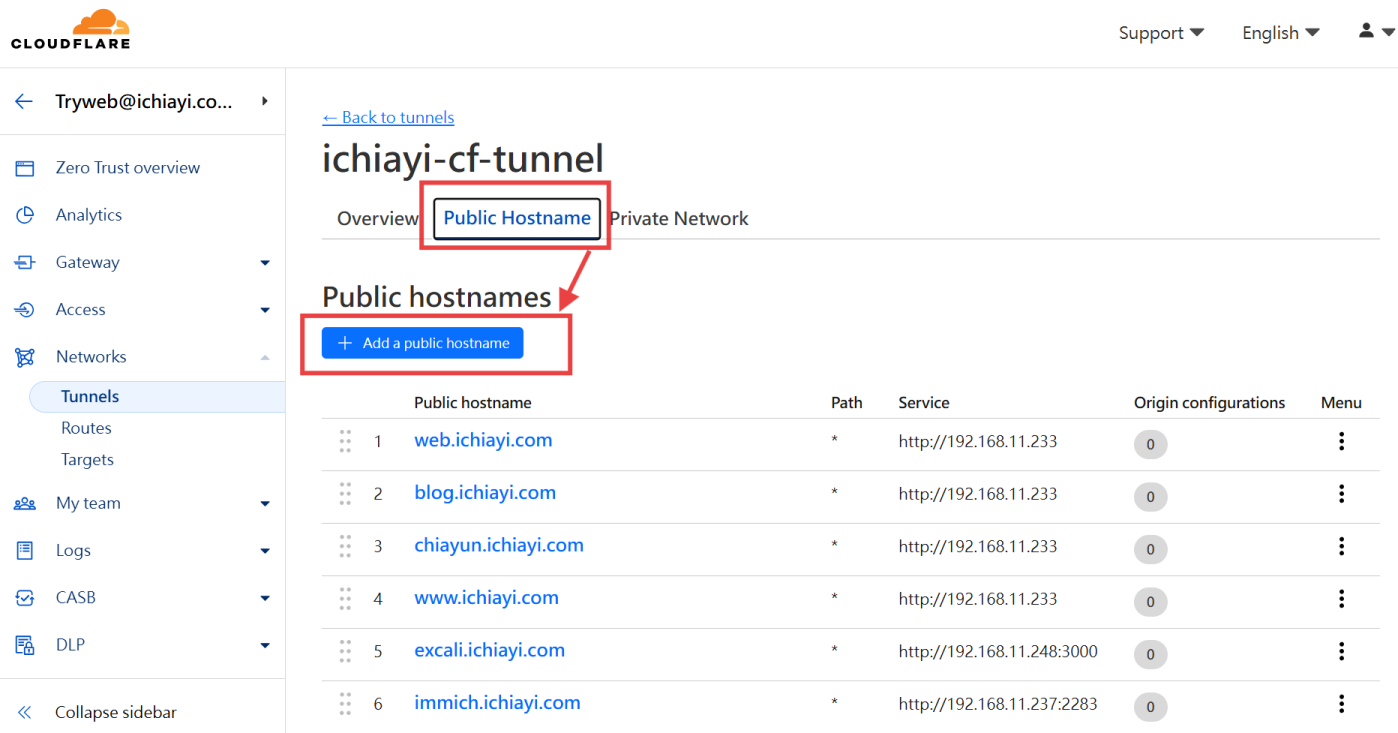Click the Public hostname column header
This screenshot has width=1398, height=733.
pos(473,403)
